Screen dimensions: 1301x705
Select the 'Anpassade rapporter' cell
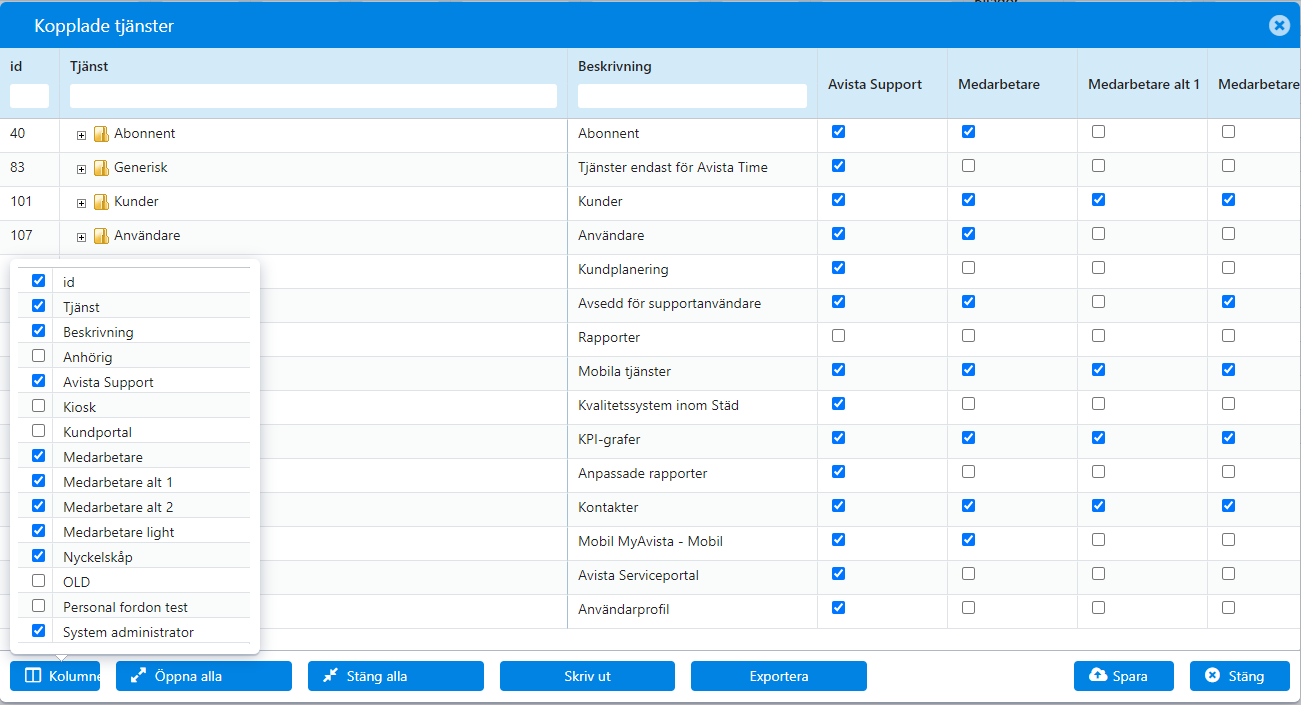[x=692, y=474]
